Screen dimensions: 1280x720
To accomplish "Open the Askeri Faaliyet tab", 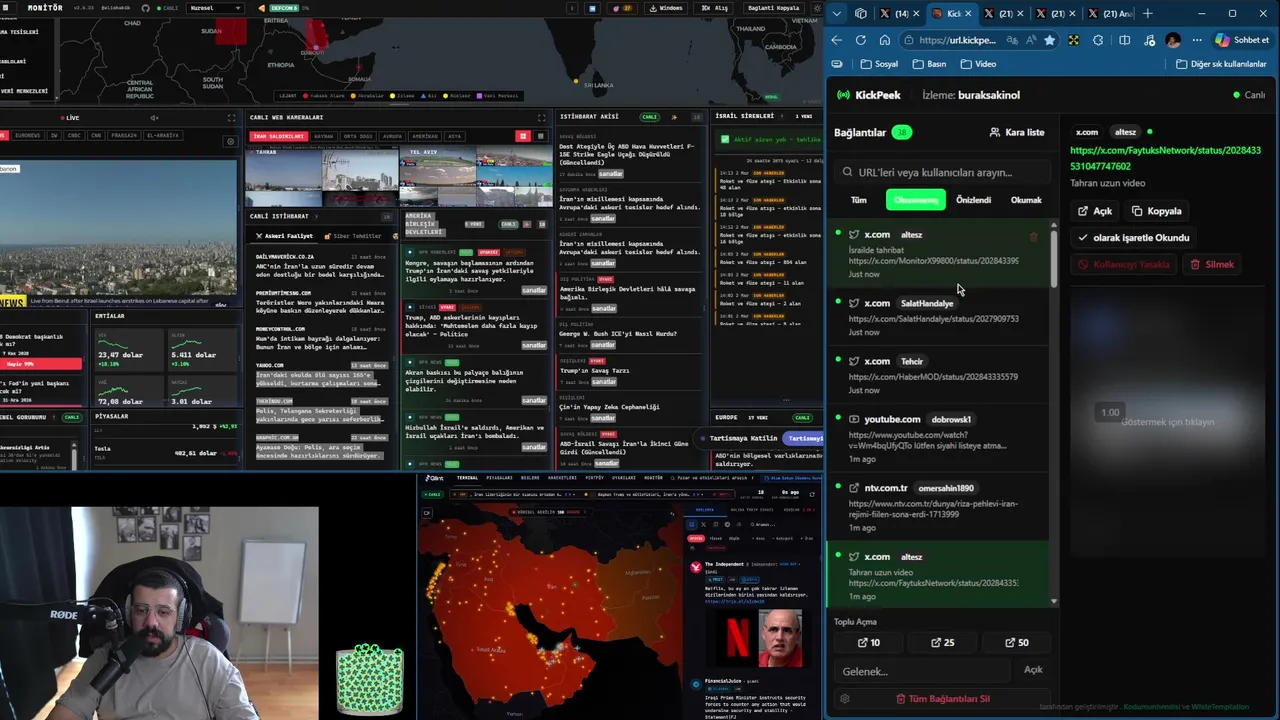I will coord(284,236).
